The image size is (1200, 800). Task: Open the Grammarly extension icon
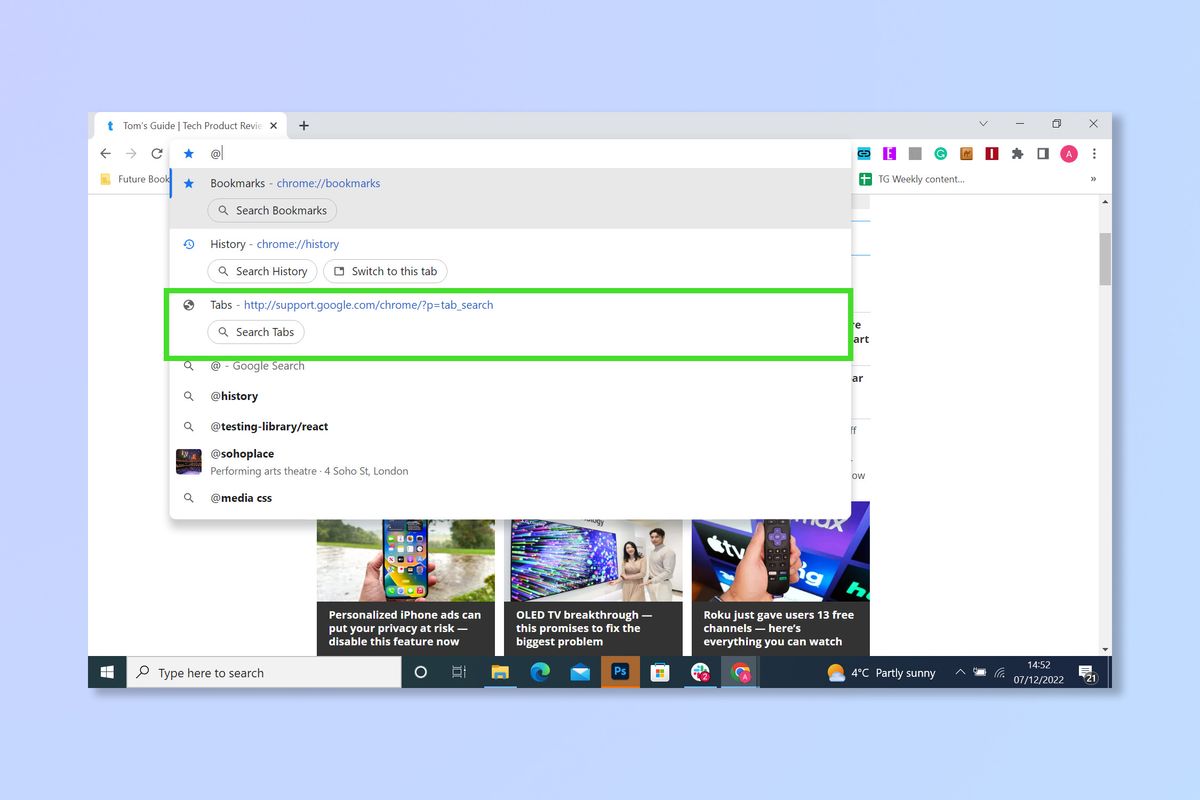pyautogui.click(x=940, y=153)
